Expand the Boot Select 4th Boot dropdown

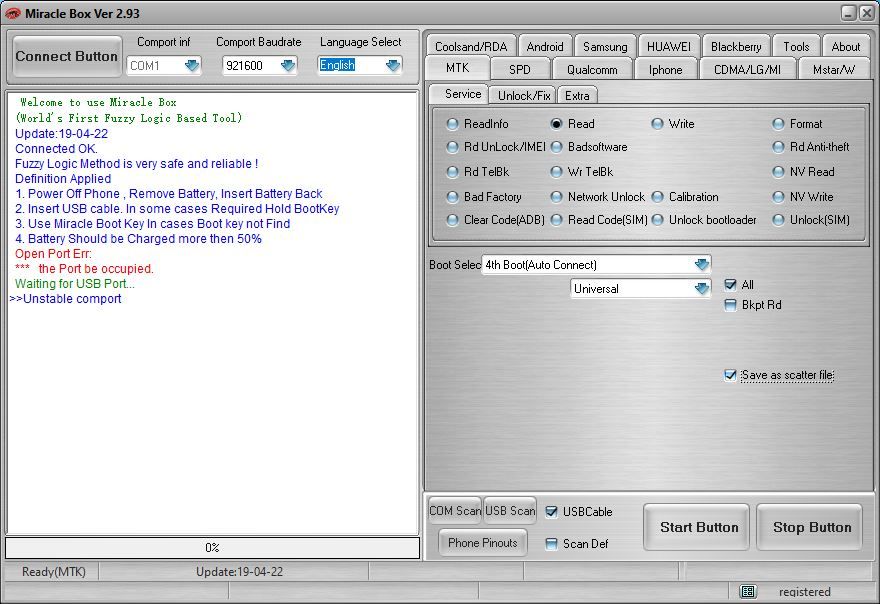pyautogui.click(x=702, y=264)
